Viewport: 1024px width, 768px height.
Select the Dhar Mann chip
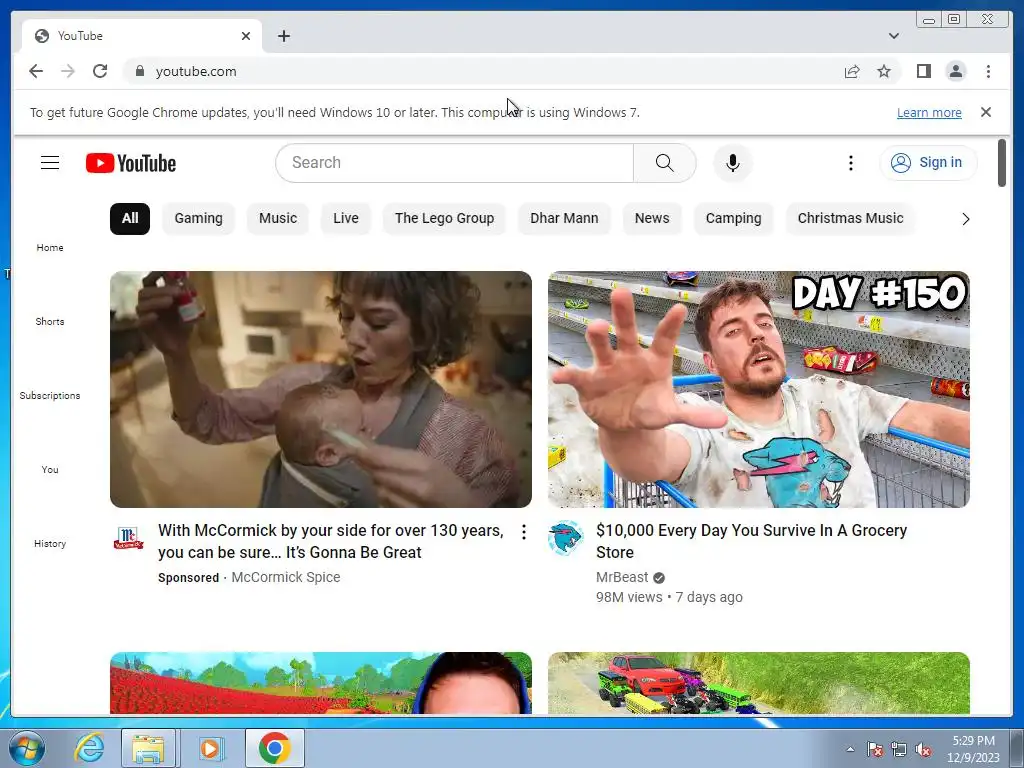564,218
